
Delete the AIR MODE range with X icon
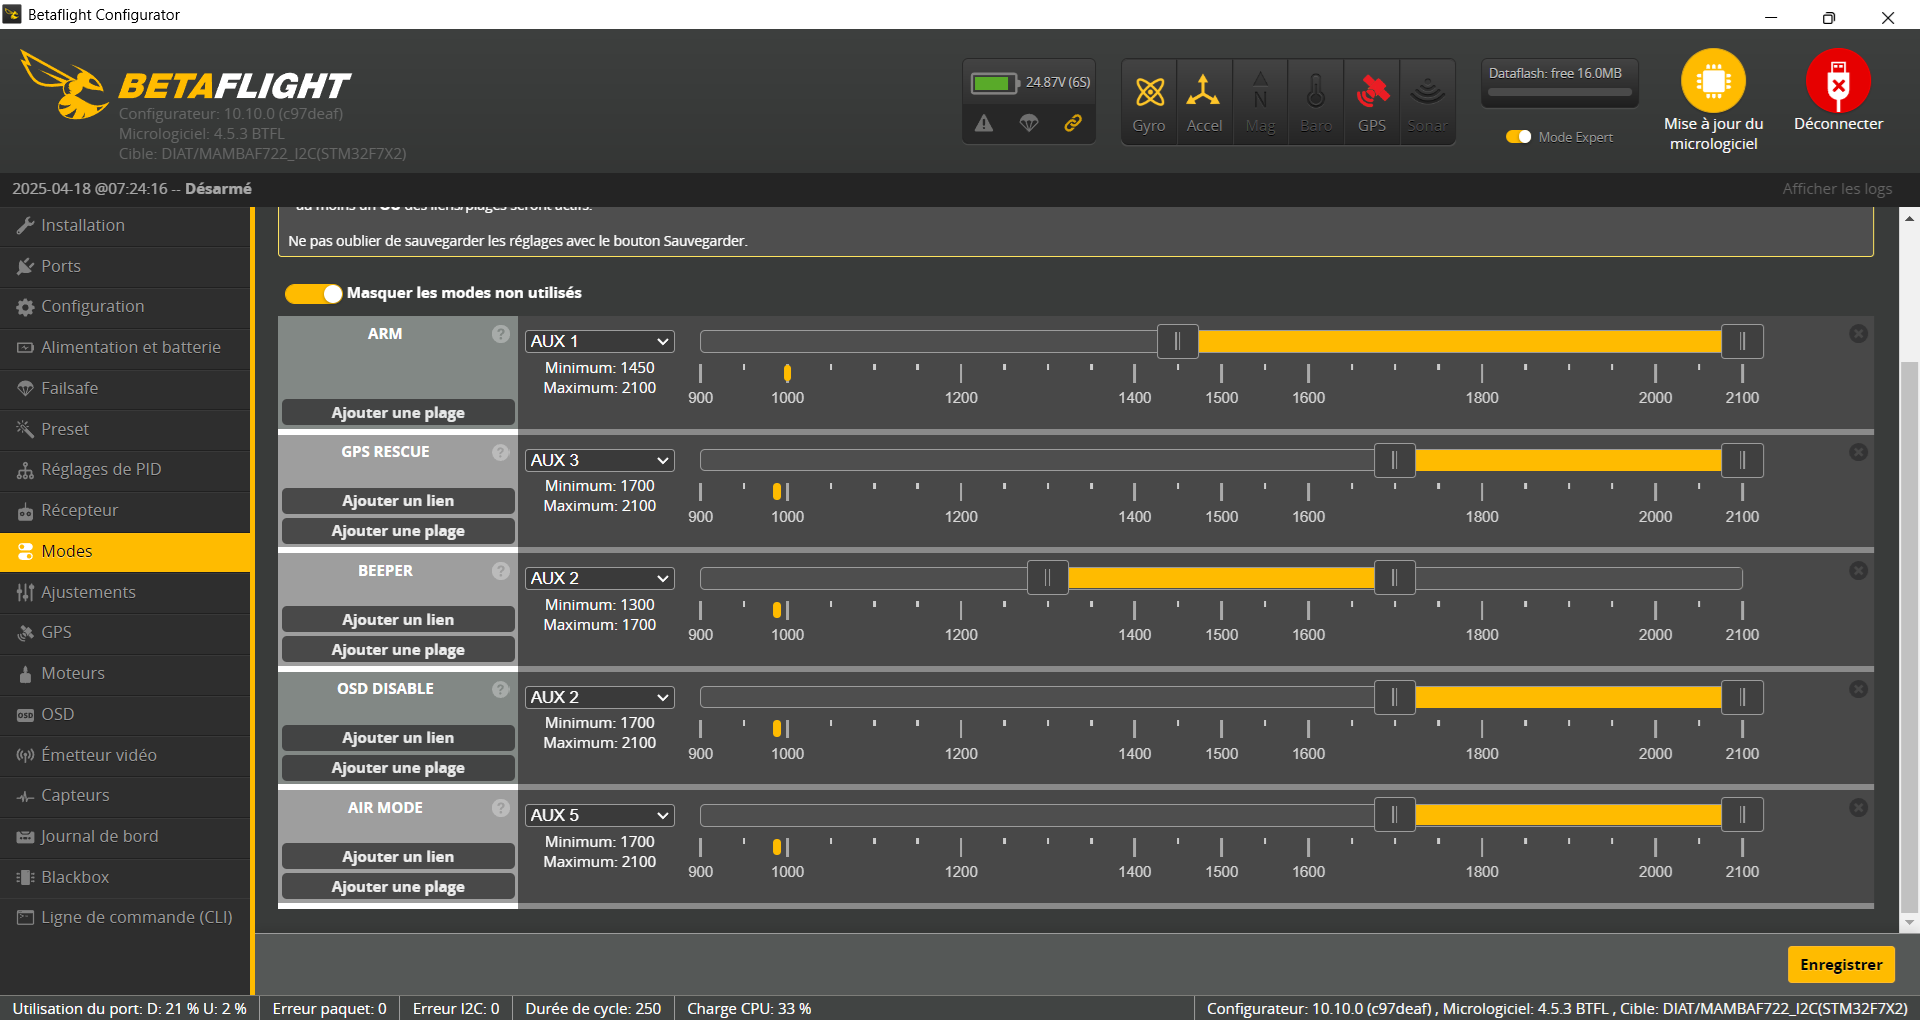(1858, 807)
